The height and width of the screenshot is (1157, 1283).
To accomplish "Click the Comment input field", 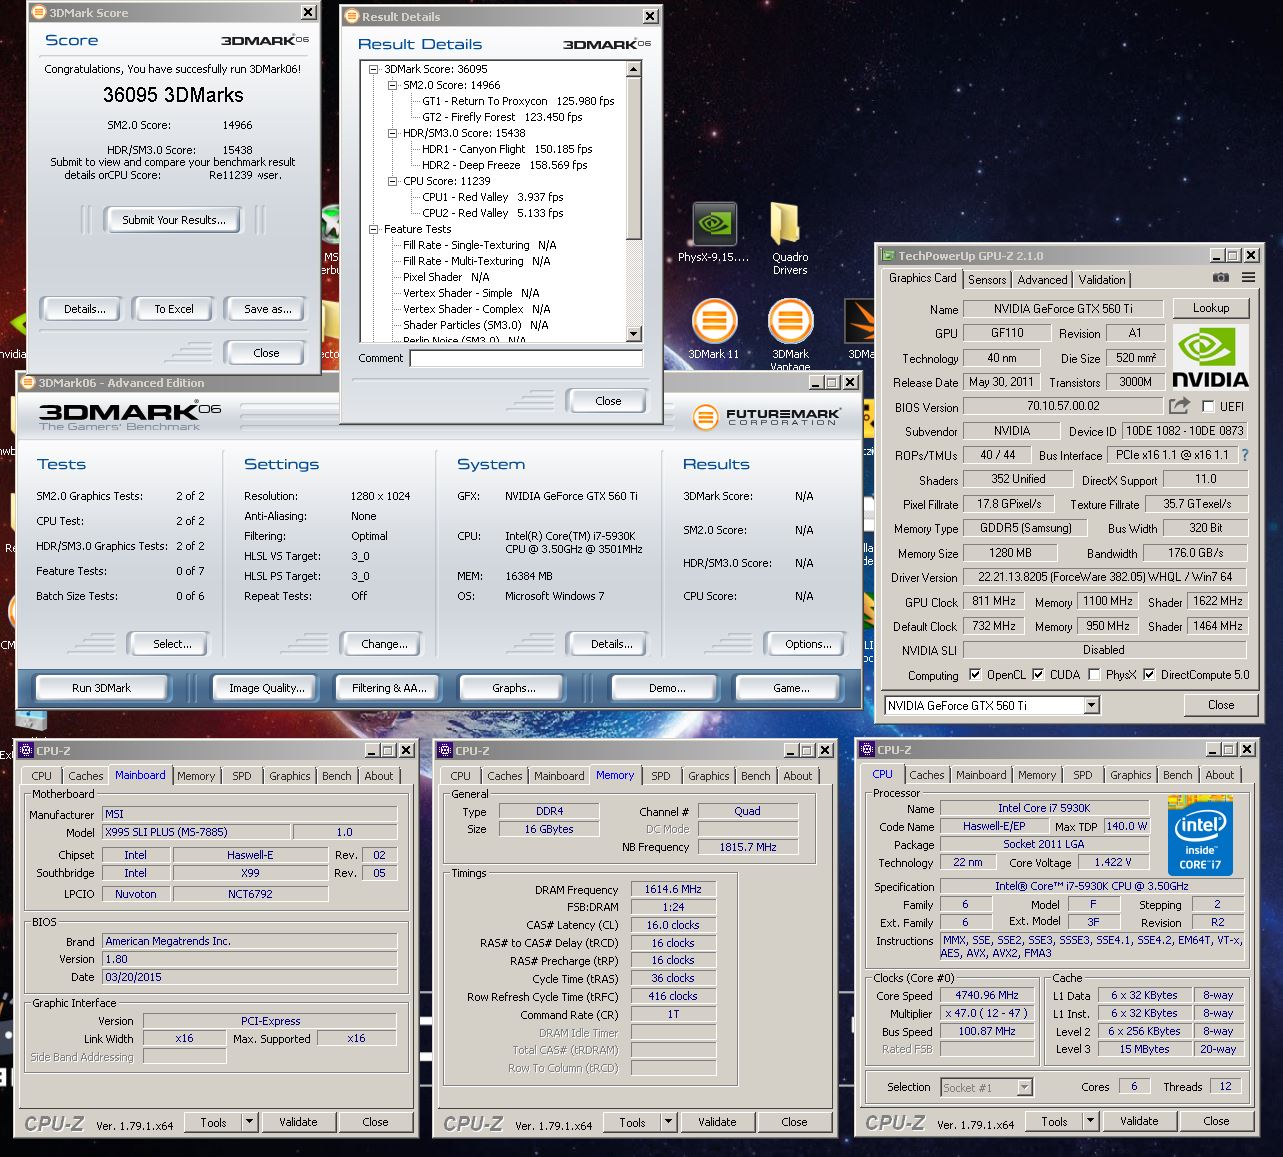I will [x=526, y=358].
